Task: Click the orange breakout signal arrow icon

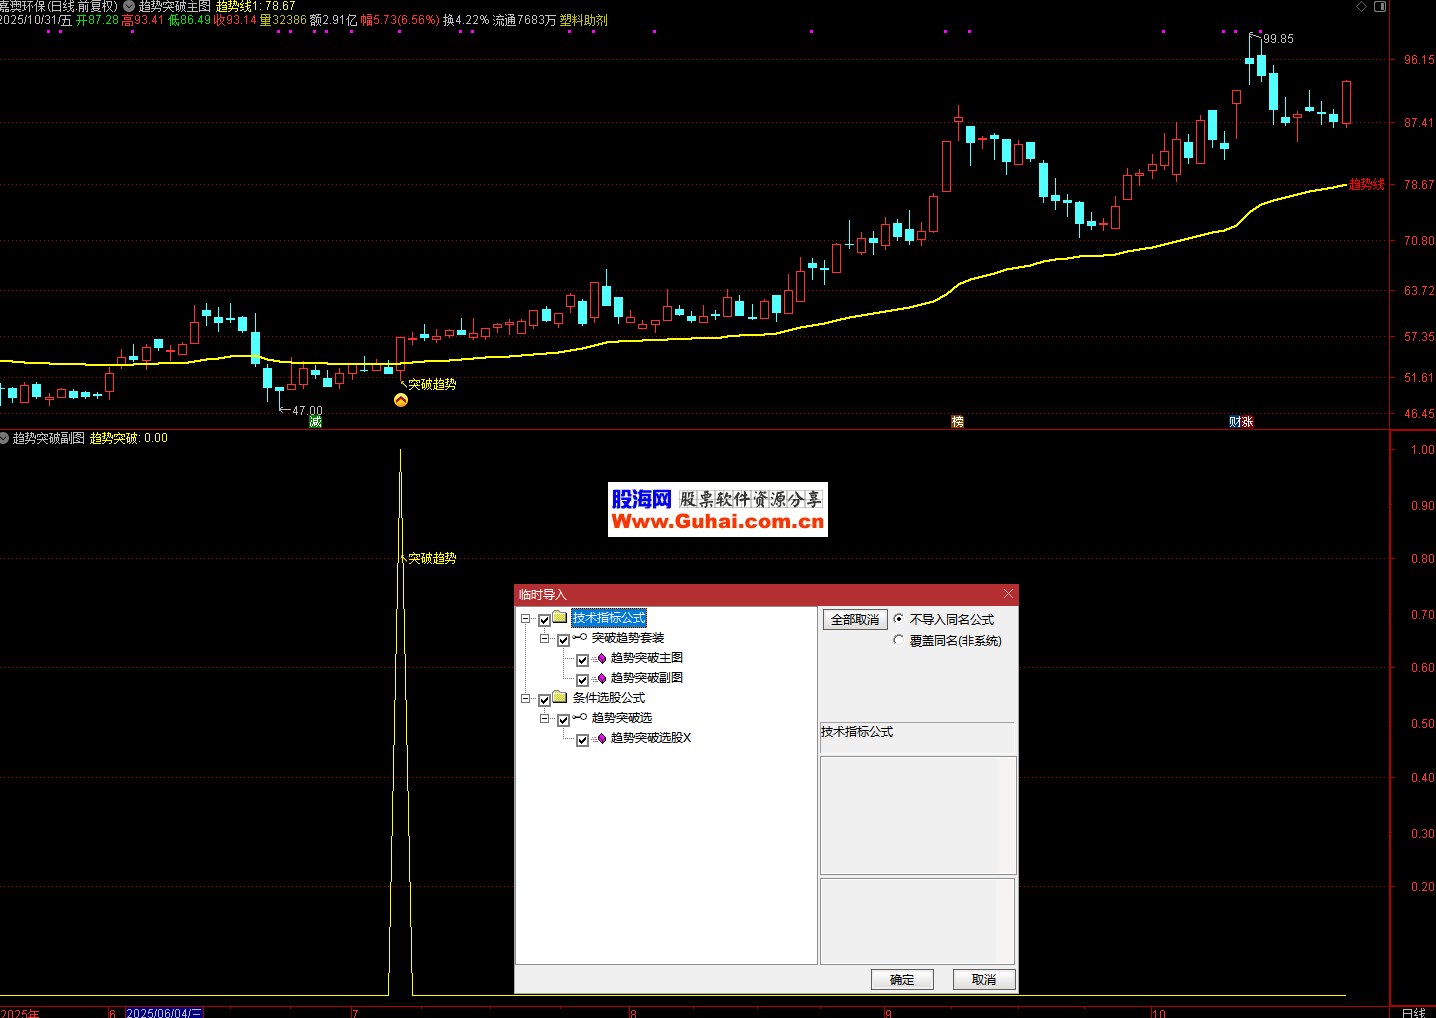Action: point(401,400)
